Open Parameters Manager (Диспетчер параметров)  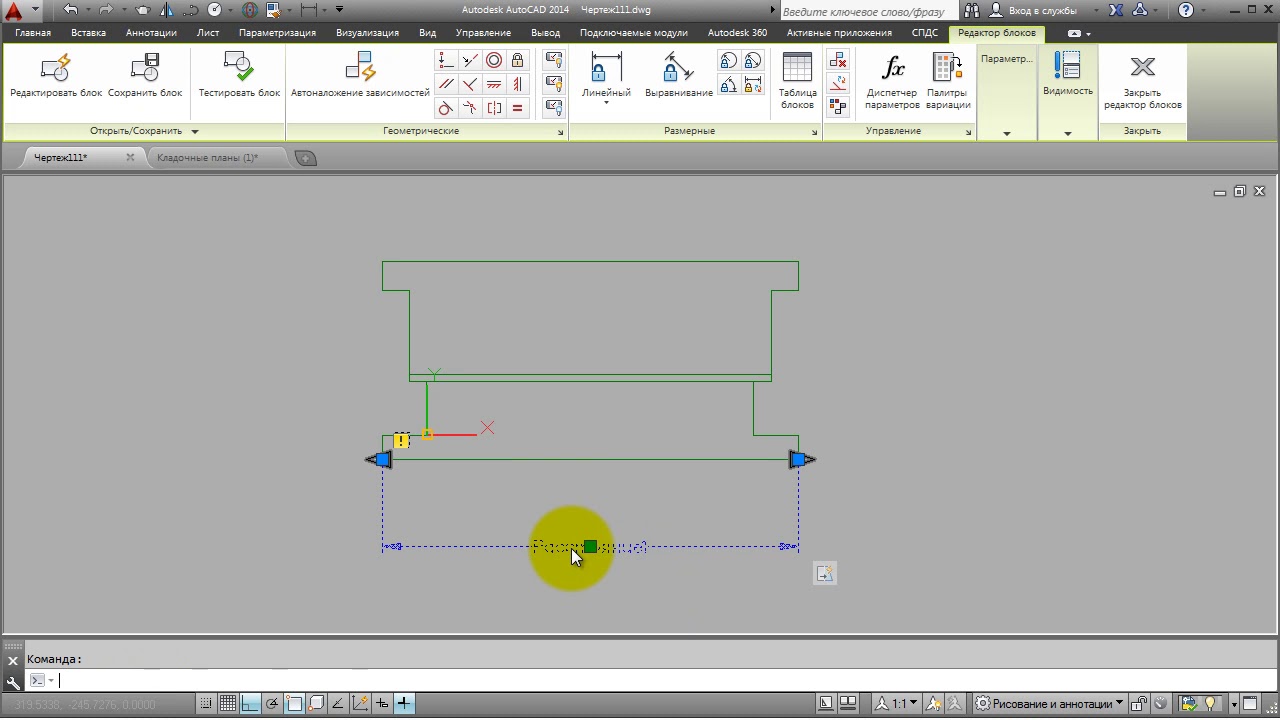892,81
